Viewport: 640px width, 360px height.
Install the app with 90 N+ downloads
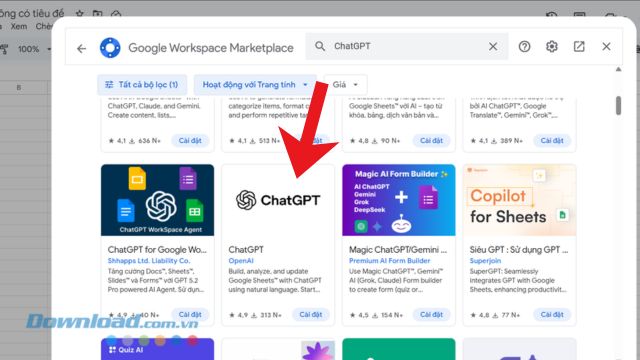click(x=431, y=140)
